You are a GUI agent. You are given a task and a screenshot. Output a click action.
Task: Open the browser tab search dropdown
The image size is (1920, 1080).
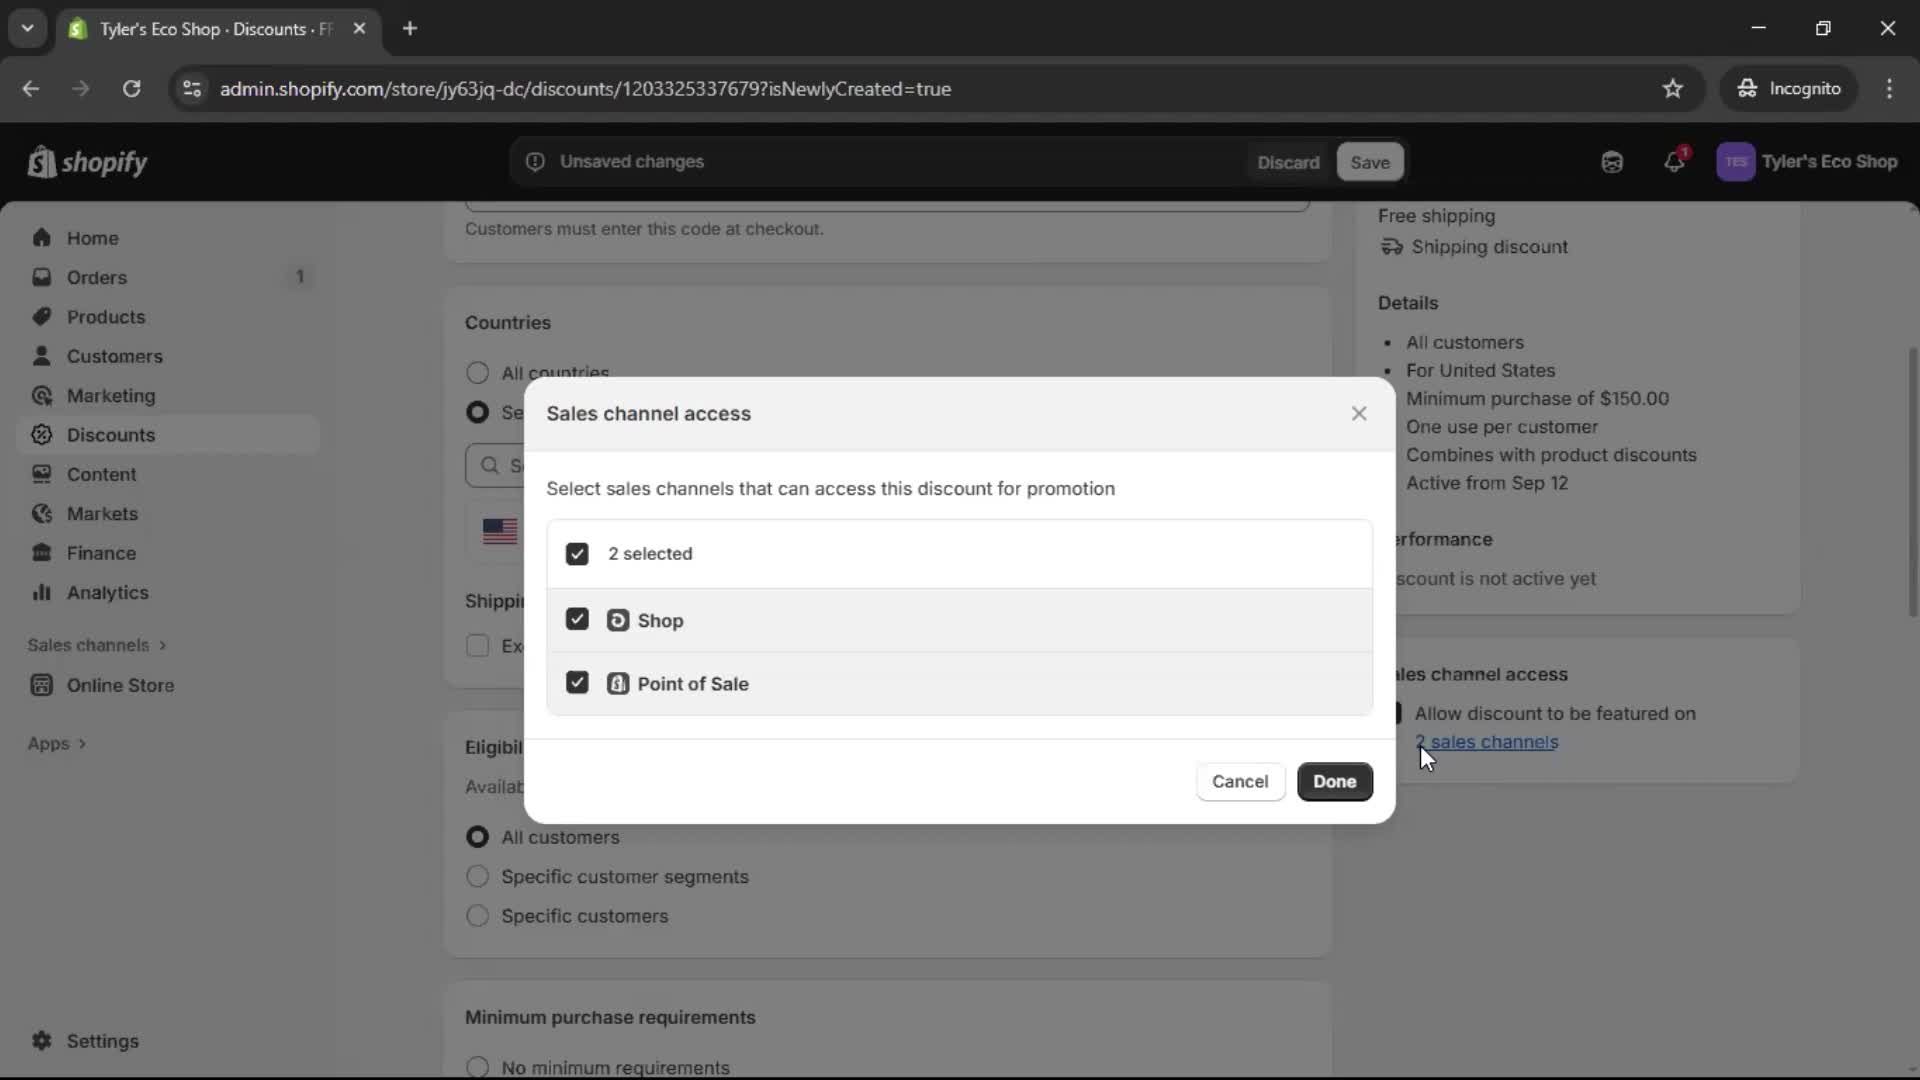(27, 28)
